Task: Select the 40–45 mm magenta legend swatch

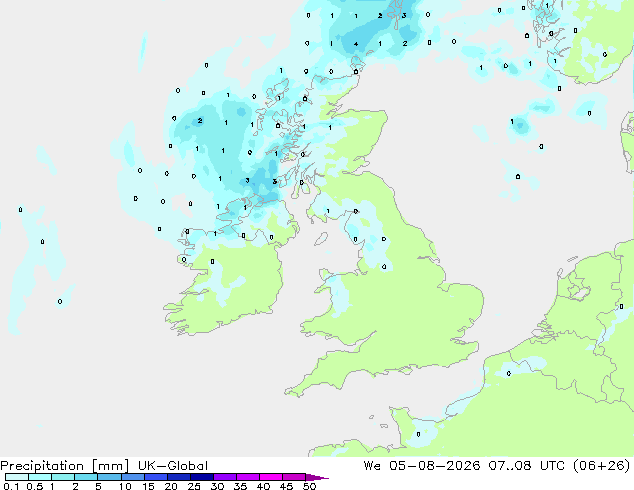Action: tap(271, 477)
